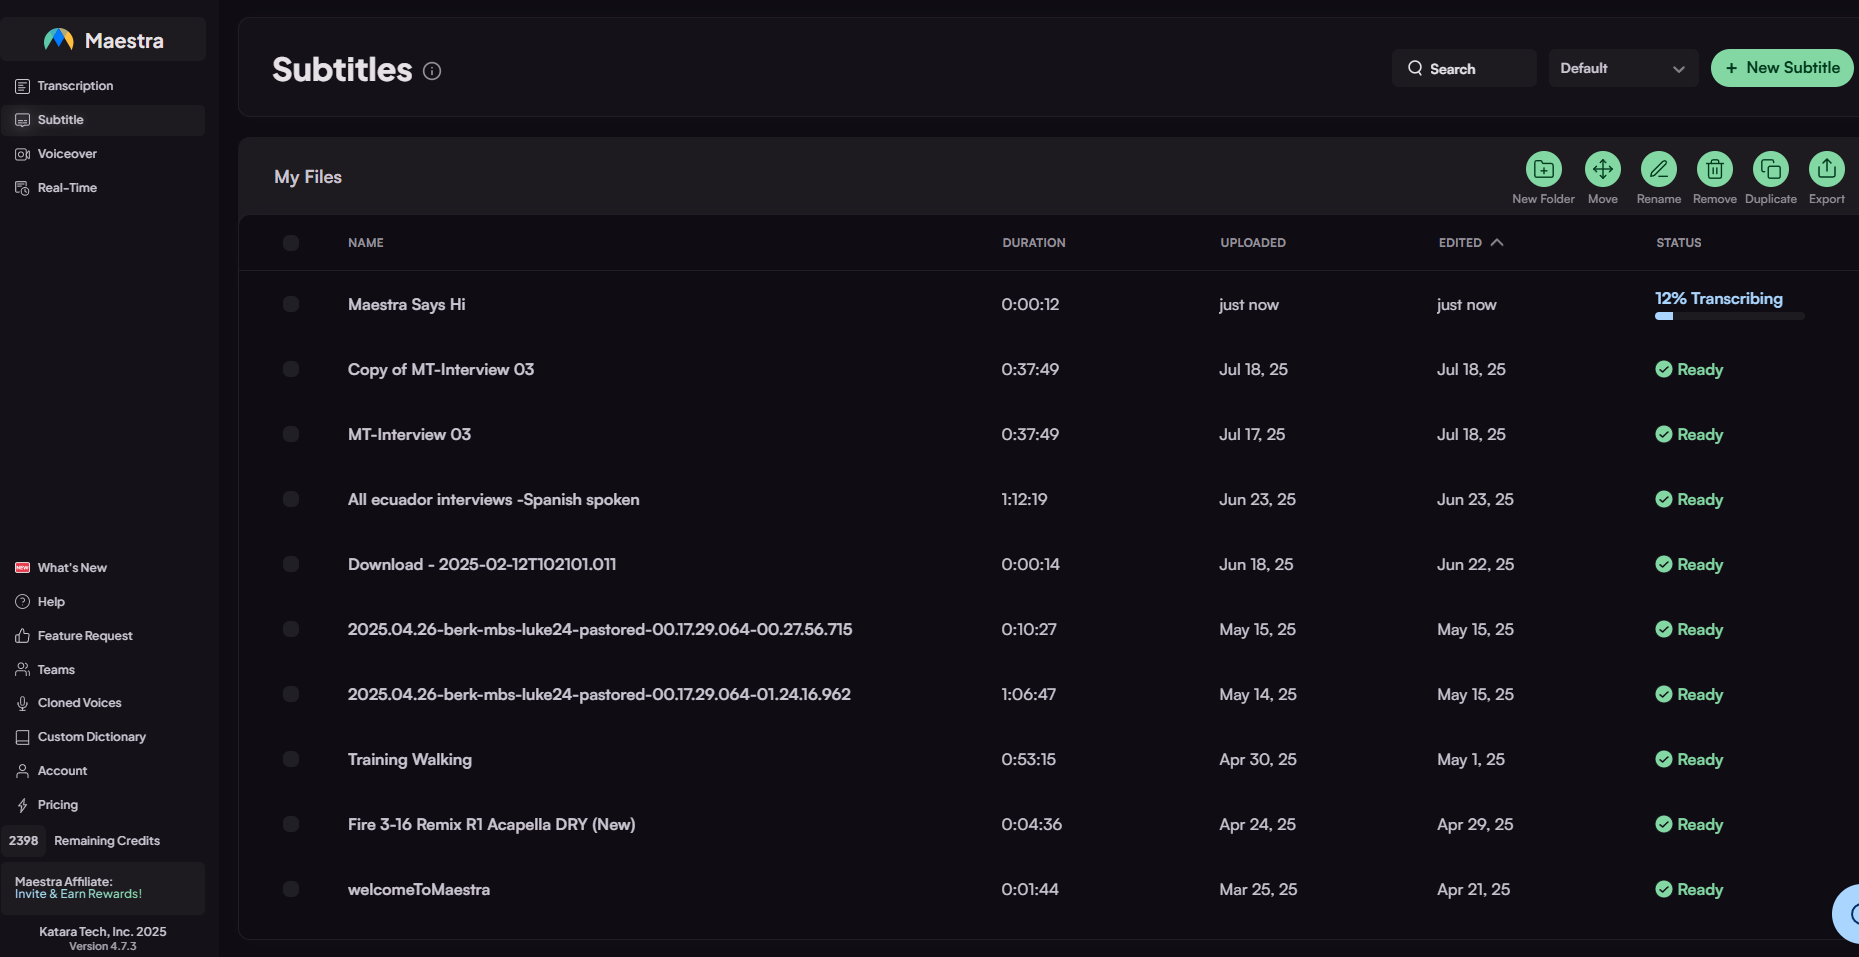Image resolution: width=1859 pixels, height=957 pixels.
Task: Click into the Search field
Action: pyautogui.click(x=1464, y=68)
